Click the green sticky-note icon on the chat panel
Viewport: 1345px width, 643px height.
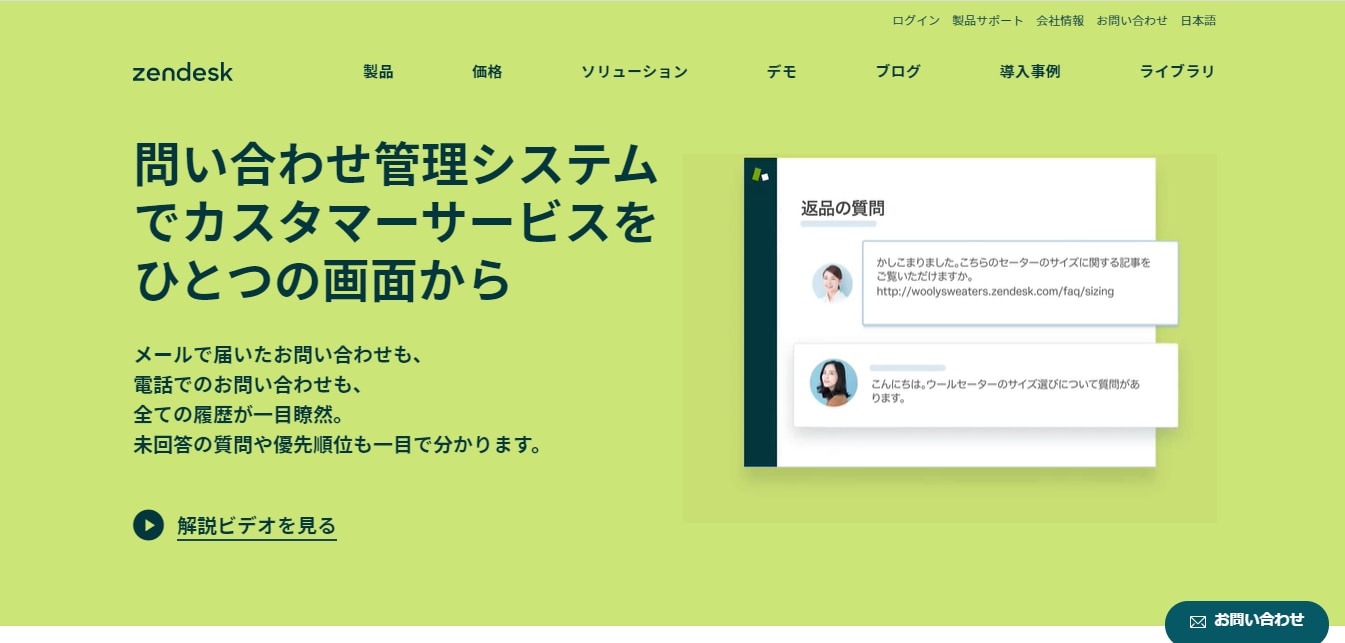tap(761, 172)
